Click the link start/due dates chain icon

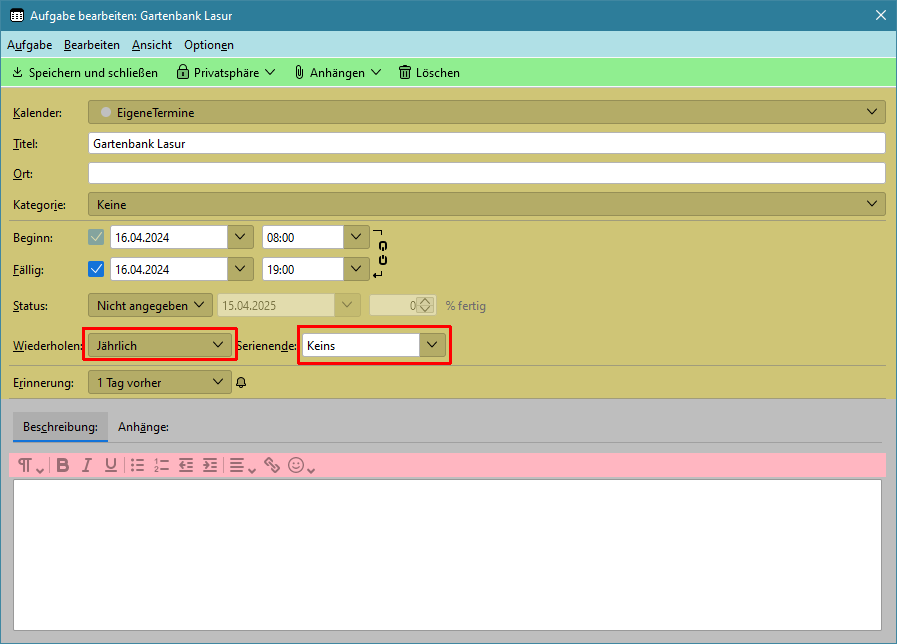(x=381, y=253)
